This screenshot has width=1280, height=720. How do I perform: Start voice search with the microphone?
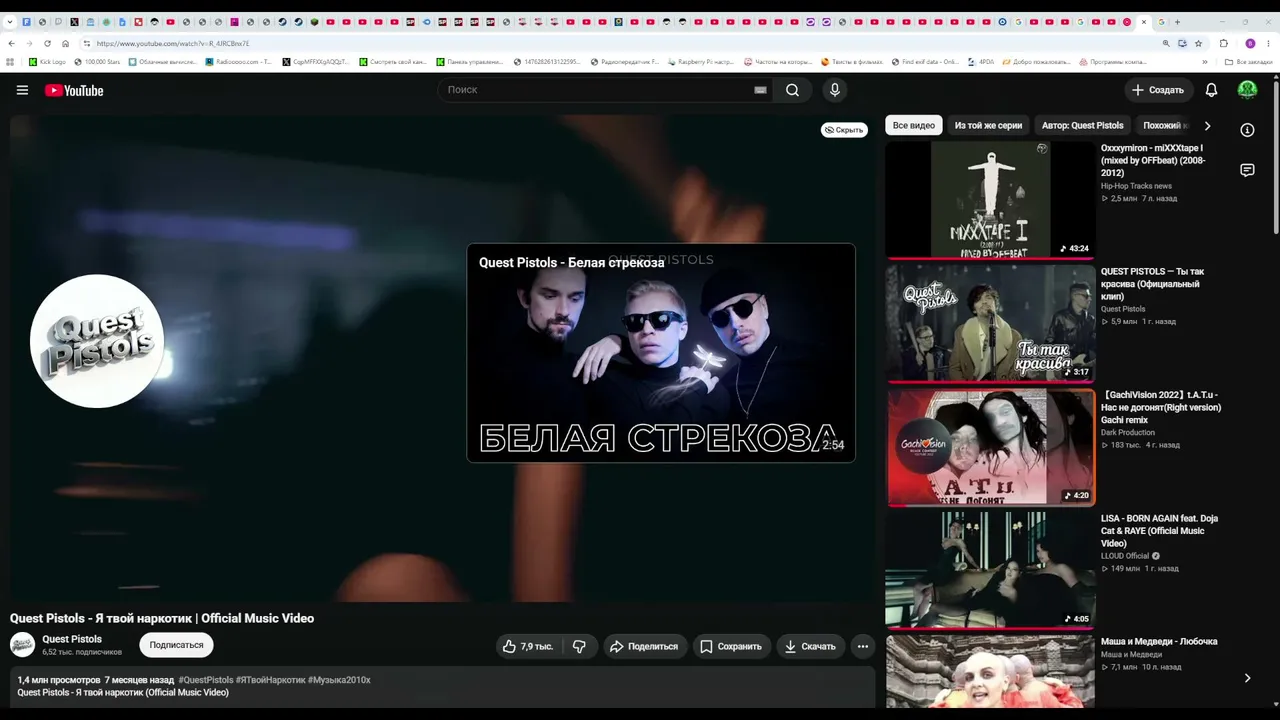pyautogui.click(x=835, y=90)
